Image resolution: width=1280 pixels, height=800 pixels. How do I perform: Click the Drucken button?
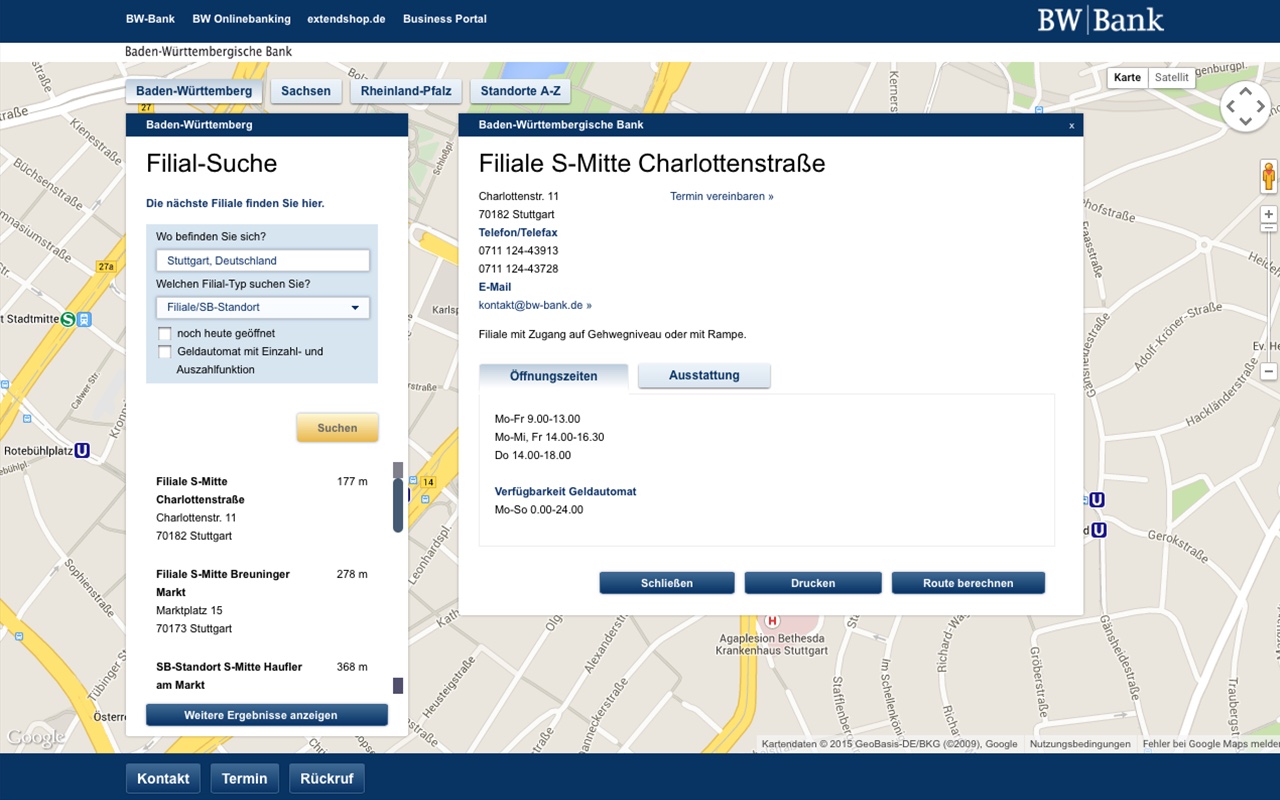(x=813, y=583)
